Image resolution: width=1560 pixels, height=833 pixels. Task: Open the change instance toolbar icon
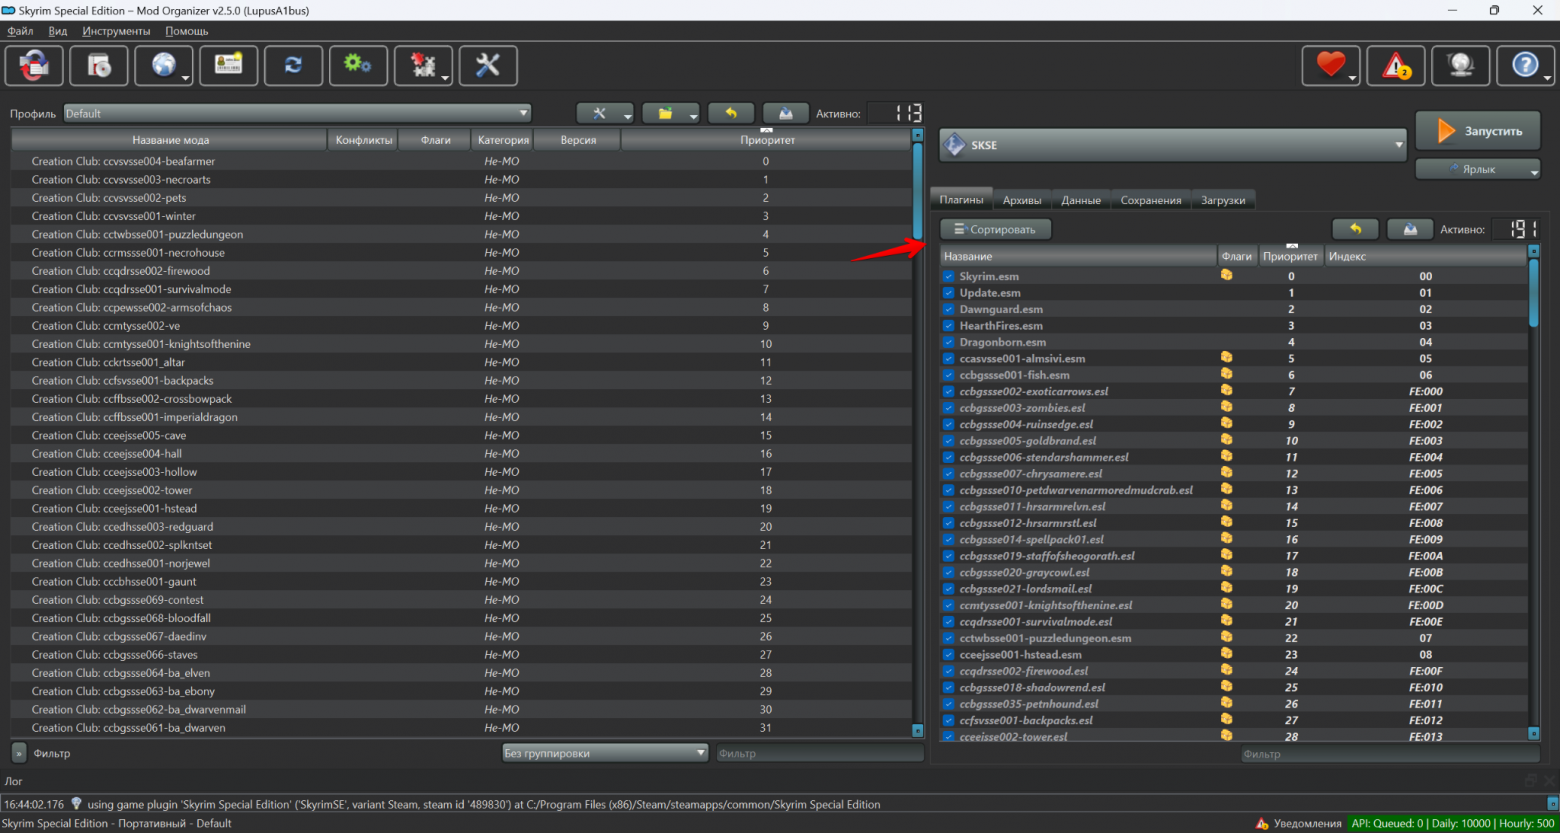[x=35, y=66]
